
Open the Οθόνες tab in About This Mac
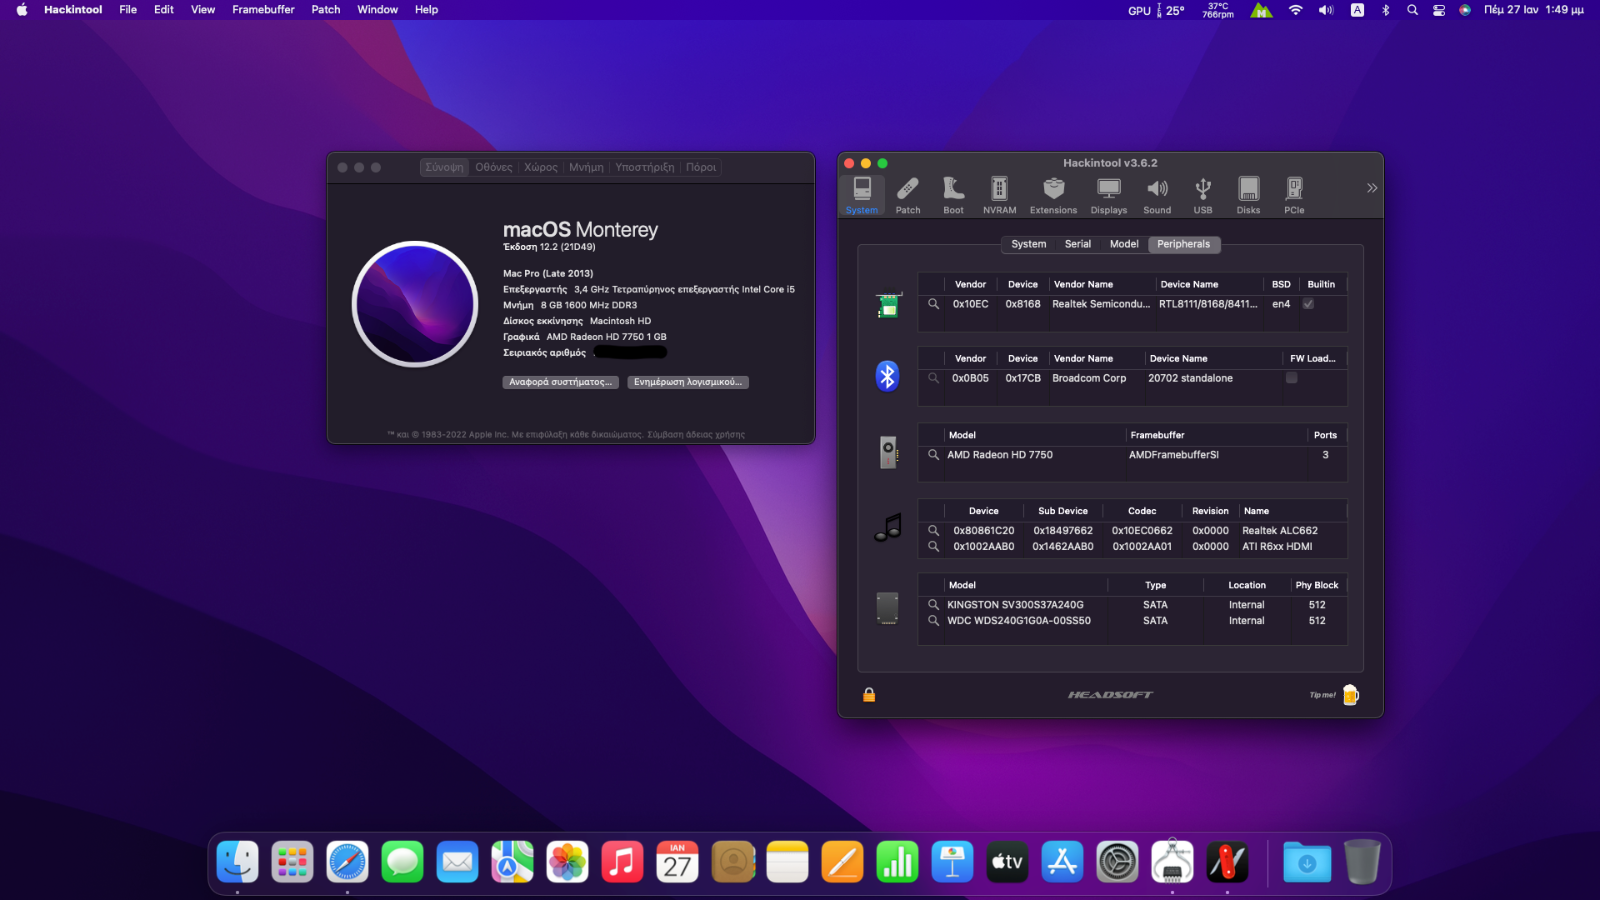tap(494, 168)
